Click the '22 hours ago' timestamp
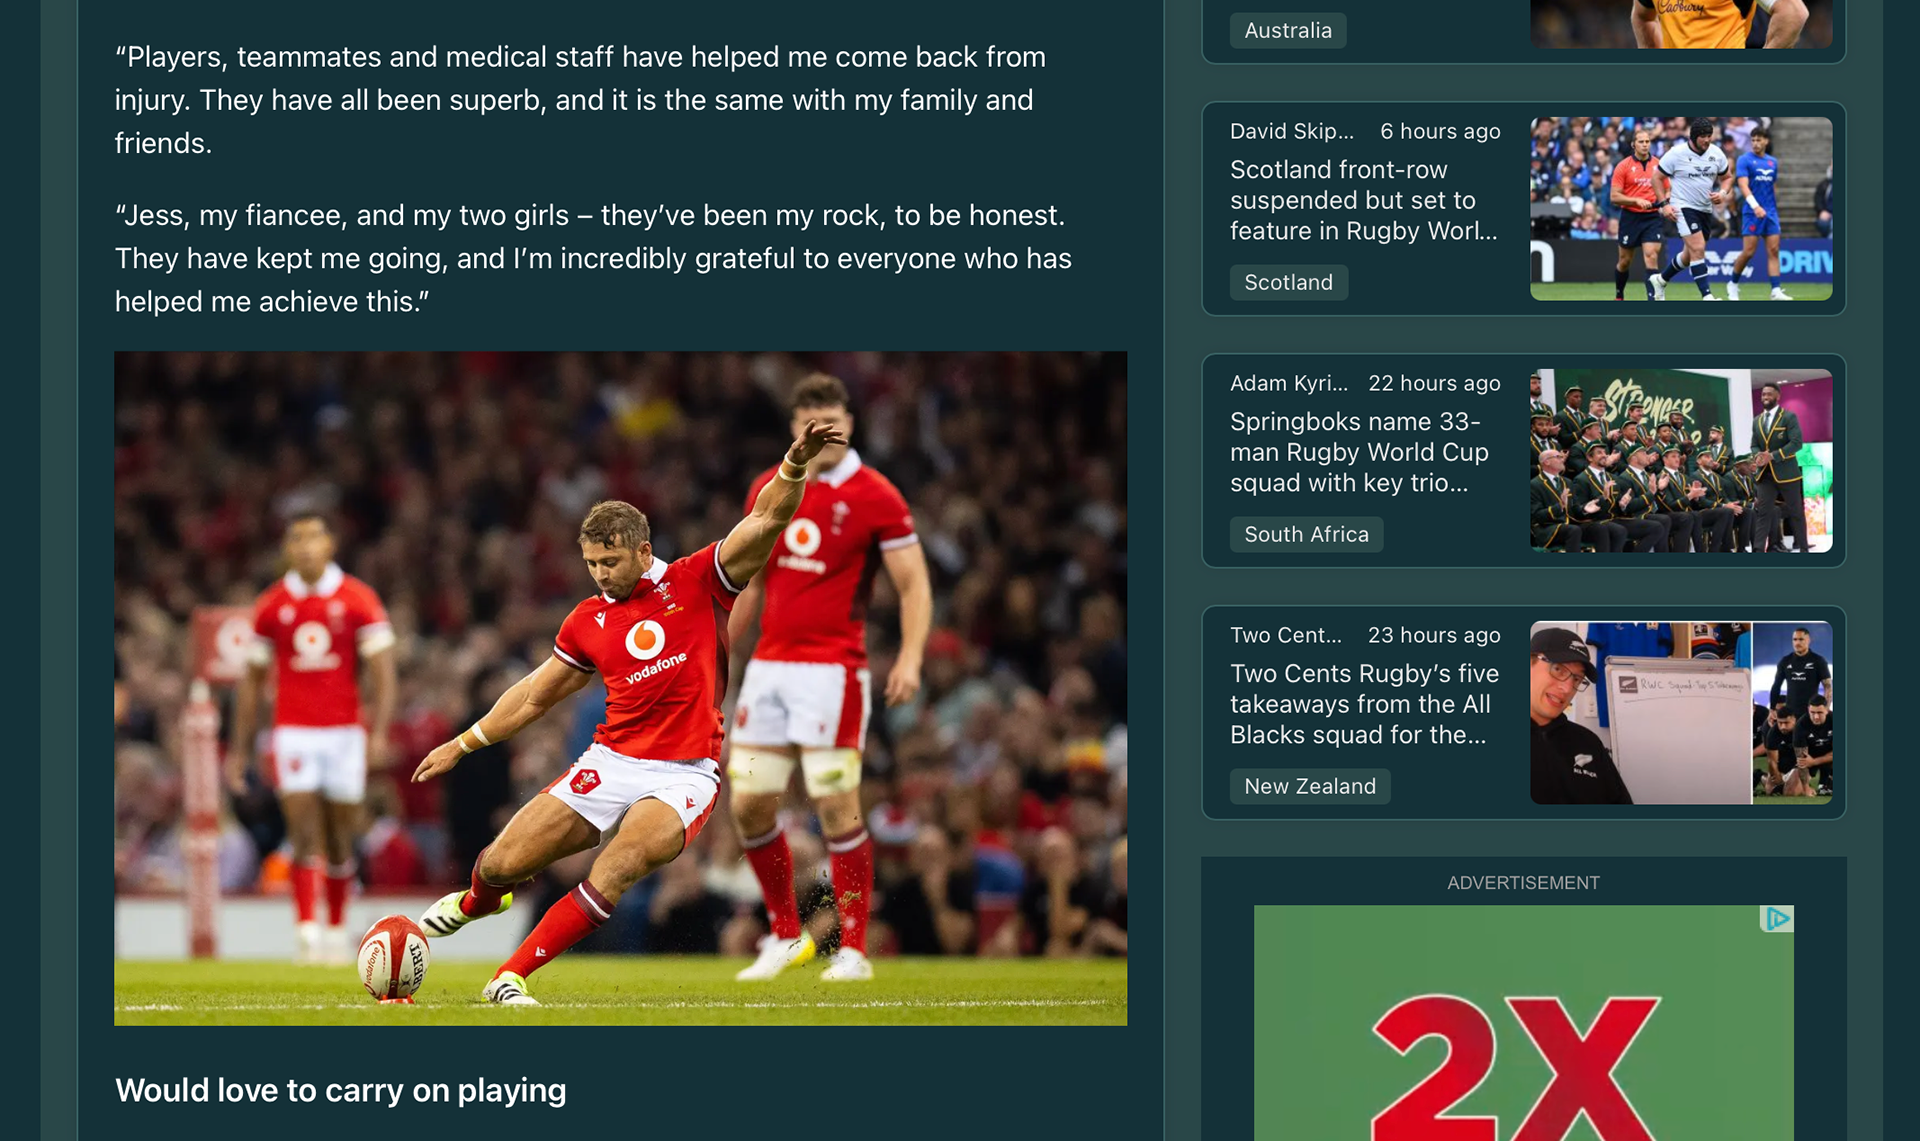 [x=1434, y=383]
